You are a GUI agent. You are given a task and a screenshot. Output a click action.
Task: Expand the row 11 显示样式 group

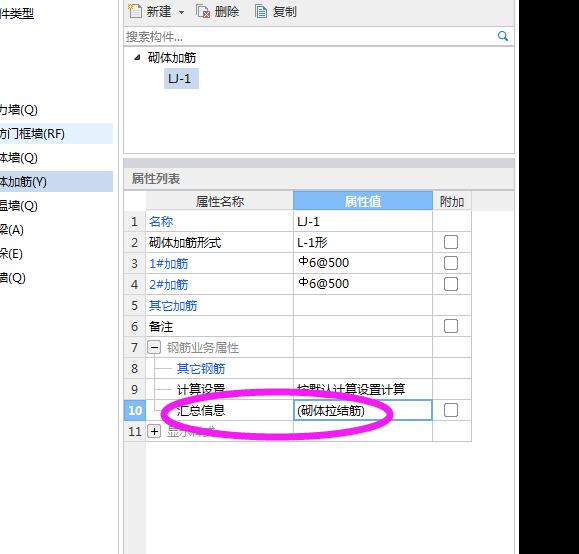tap(154, 431)
